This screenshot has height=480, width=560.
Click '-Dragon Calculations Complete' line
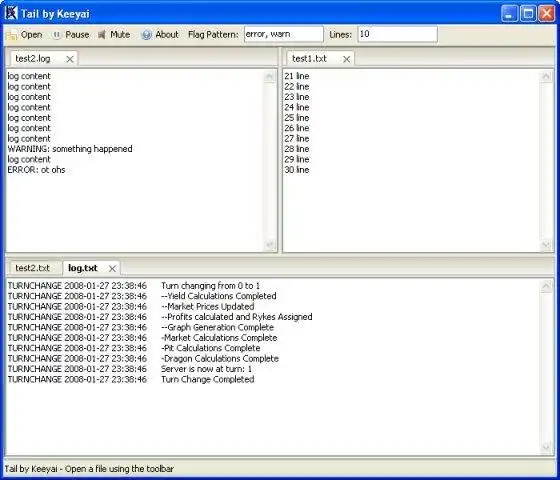click(220, 358)
